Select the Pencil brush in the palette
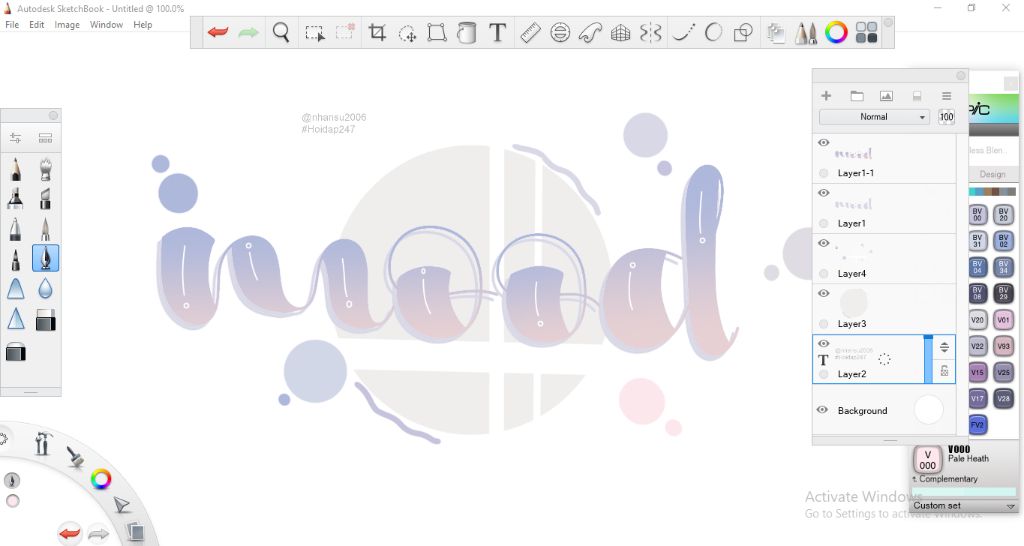The height and width of the screenshot is (546, 1024). coord(16,169)
